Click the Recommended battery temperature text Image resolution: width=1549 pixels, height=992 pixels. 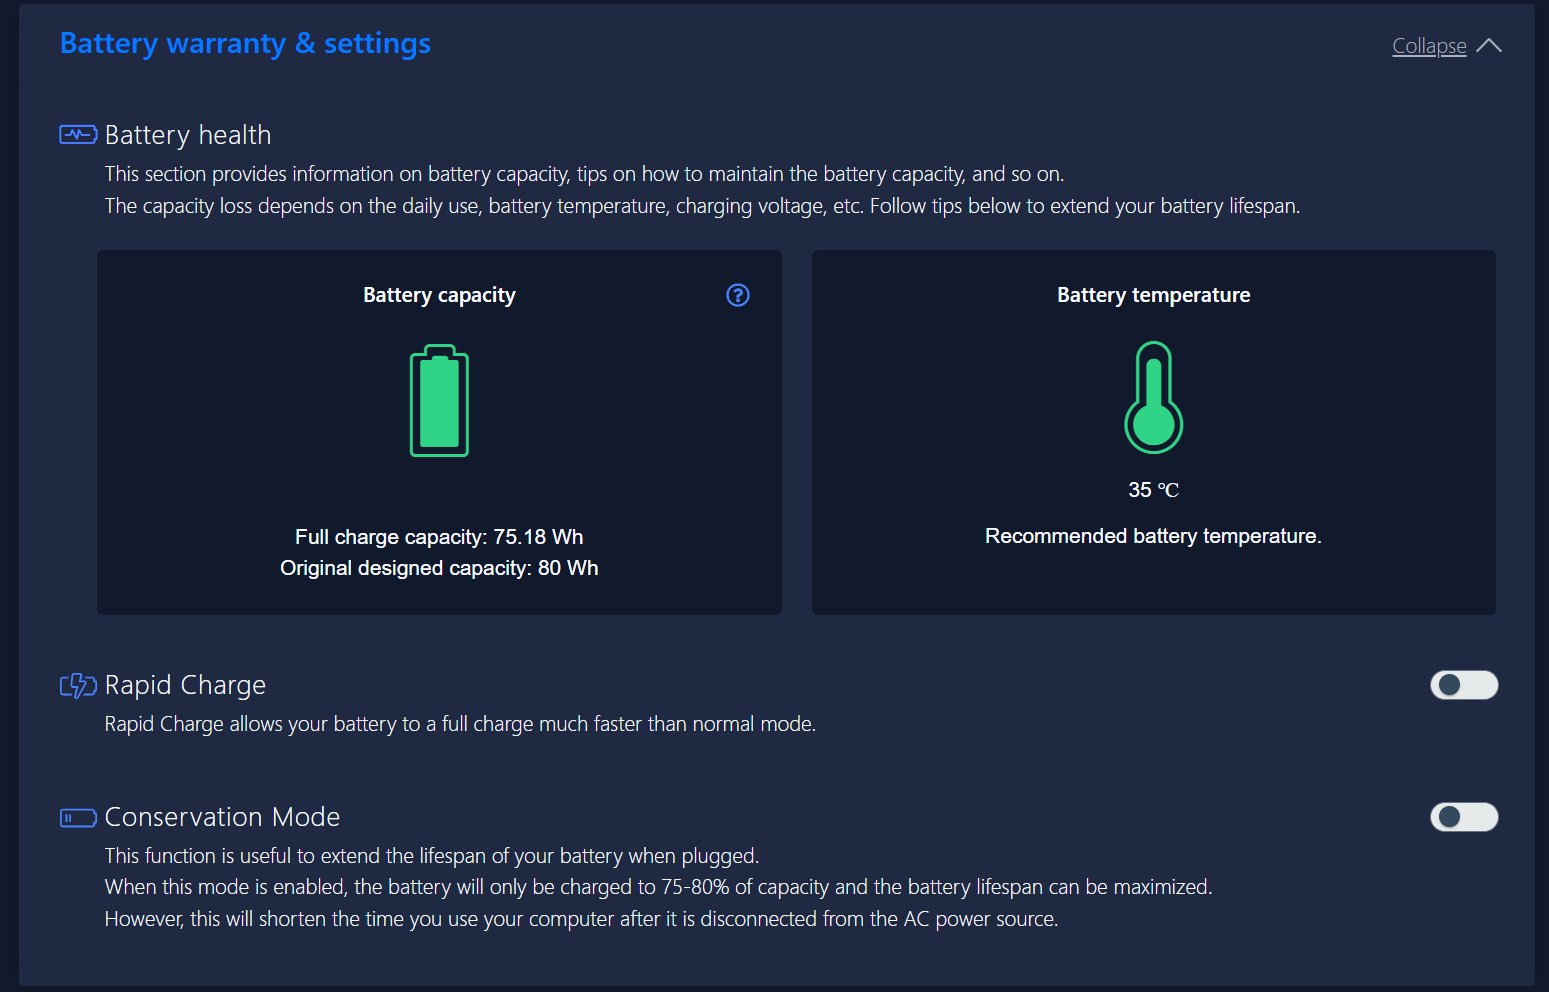point(1153,536)
